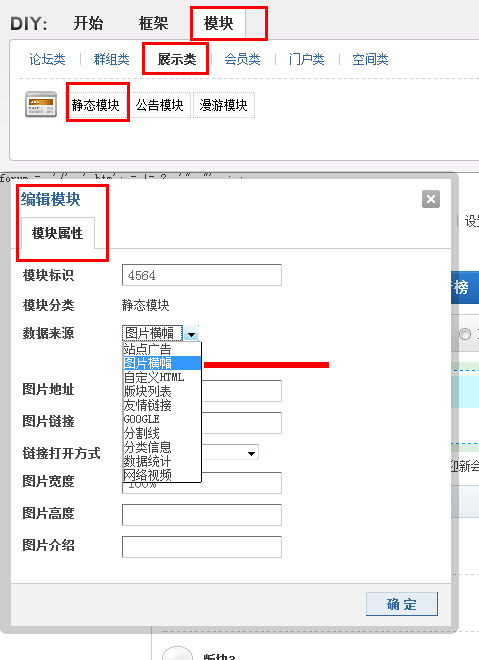
Task: Click the 图片链接 input field
Action: (242, 423)
